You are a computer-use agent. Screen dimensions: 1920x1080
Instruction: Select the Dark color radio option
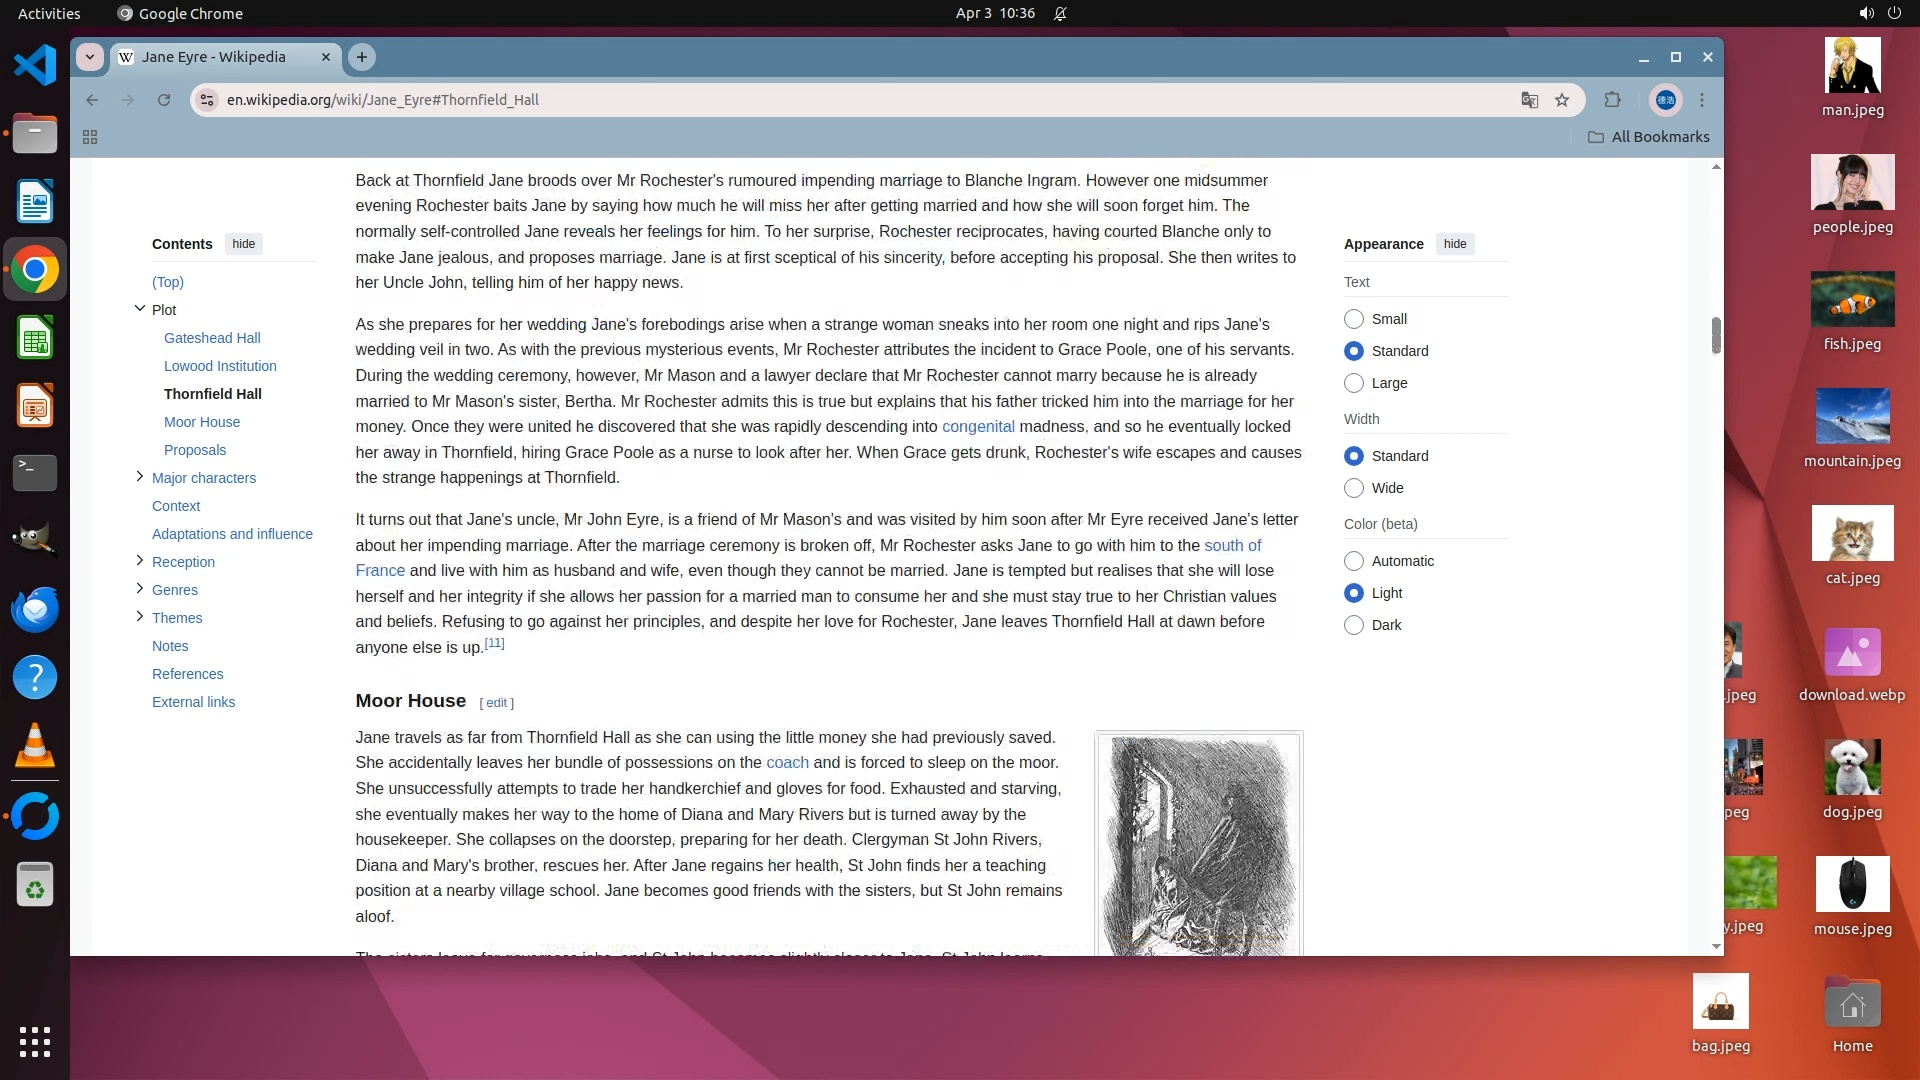coord(1354,625)
